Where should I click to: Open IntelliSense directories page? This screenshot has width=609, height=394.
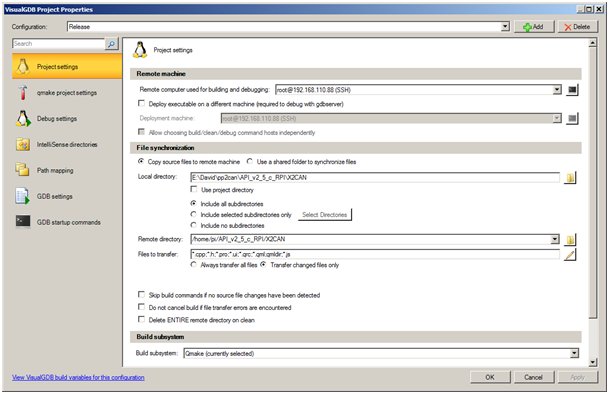pyautogui.click(x=67, y=145)
